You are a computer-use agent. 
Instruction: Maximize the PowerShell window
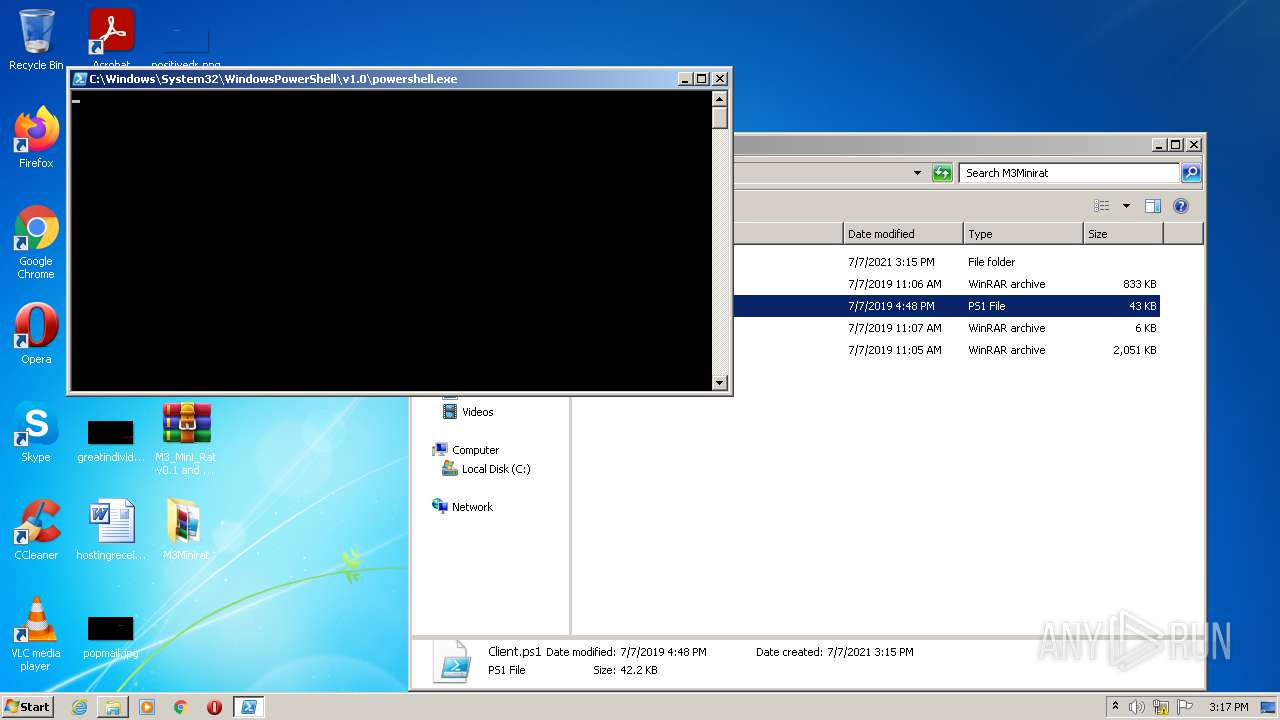tap(702, 79)
